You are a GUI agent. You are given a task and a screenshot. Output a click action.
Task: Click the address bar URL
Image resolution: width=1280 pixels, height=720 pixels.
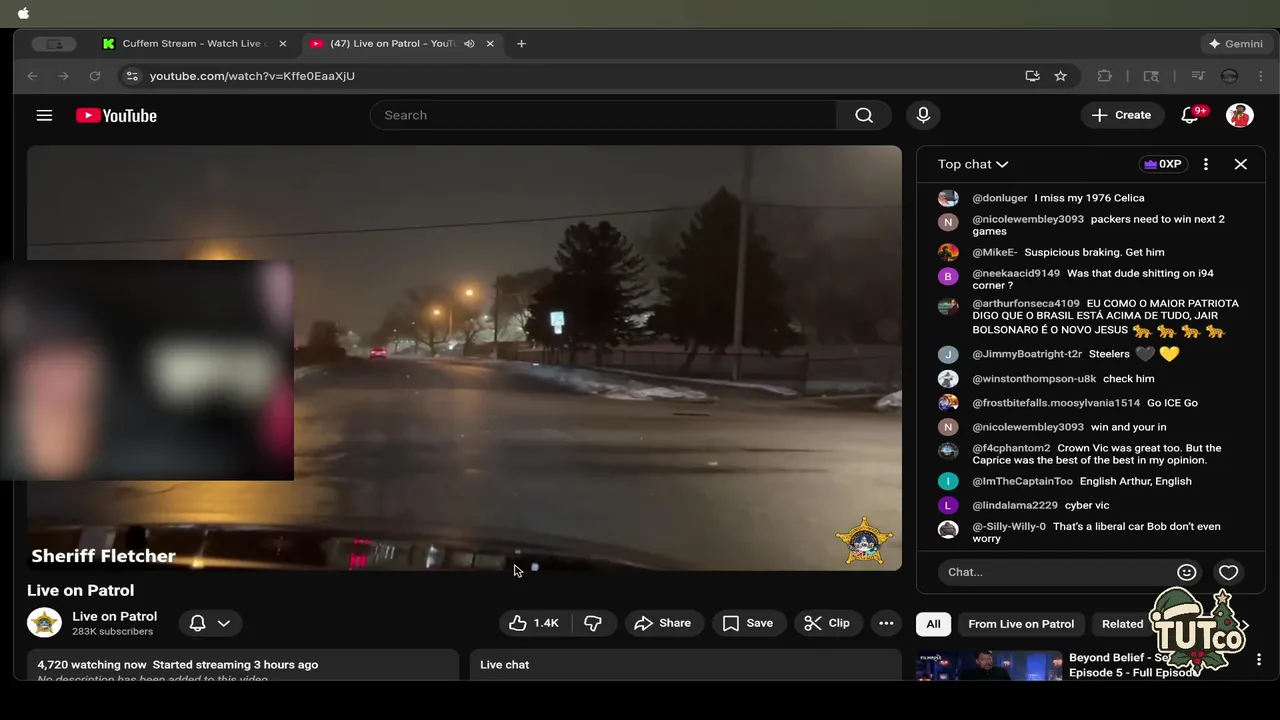(252, 76)
